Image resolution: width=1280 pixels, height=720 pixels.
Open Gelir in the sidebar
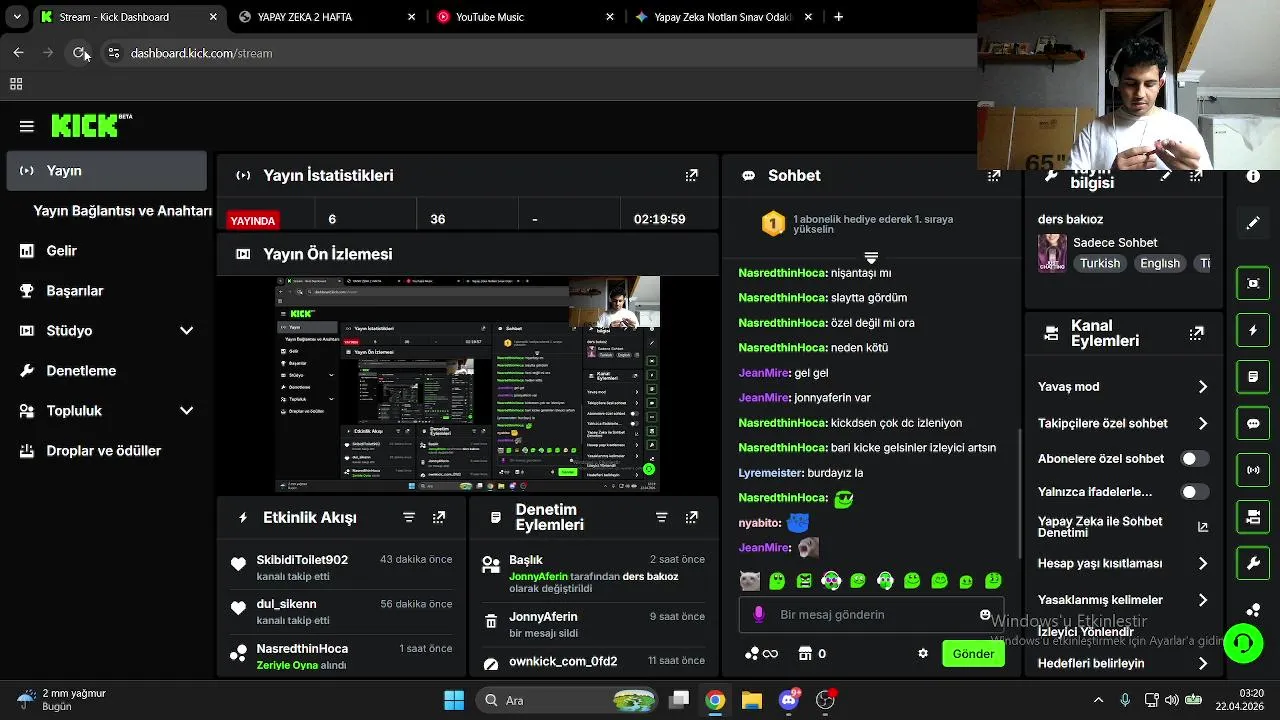(106, 251)
